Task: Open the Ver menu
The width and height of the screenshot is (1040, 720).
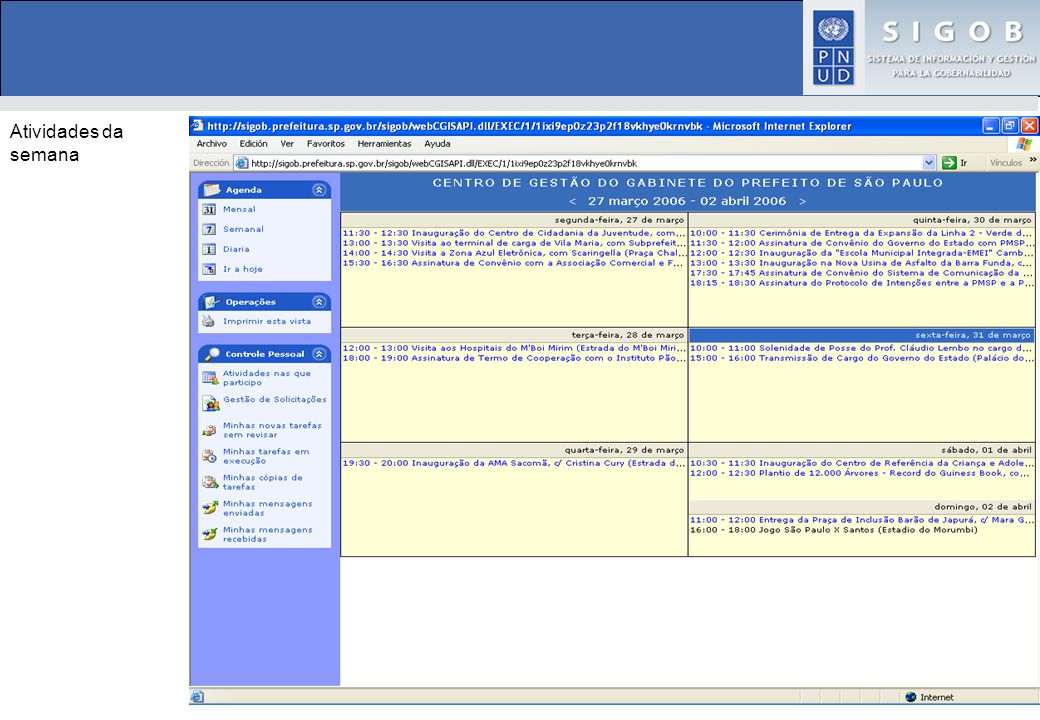Action: (287, 144)
